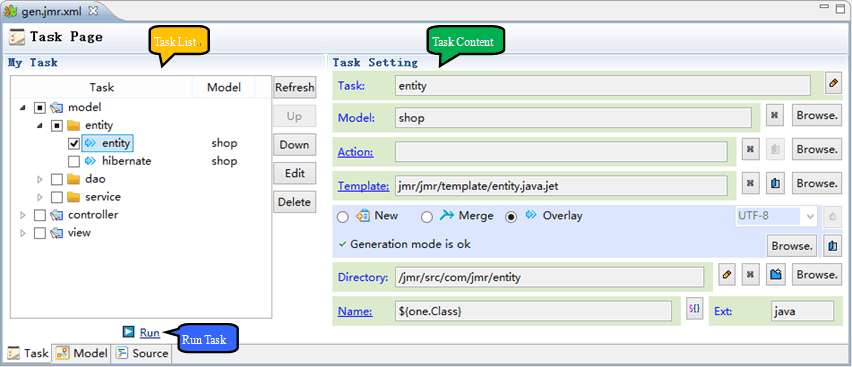Click the Template hyperlink label
Image resolution: width=852 pixels, height=367 pixels.
(x=363, y=186)
